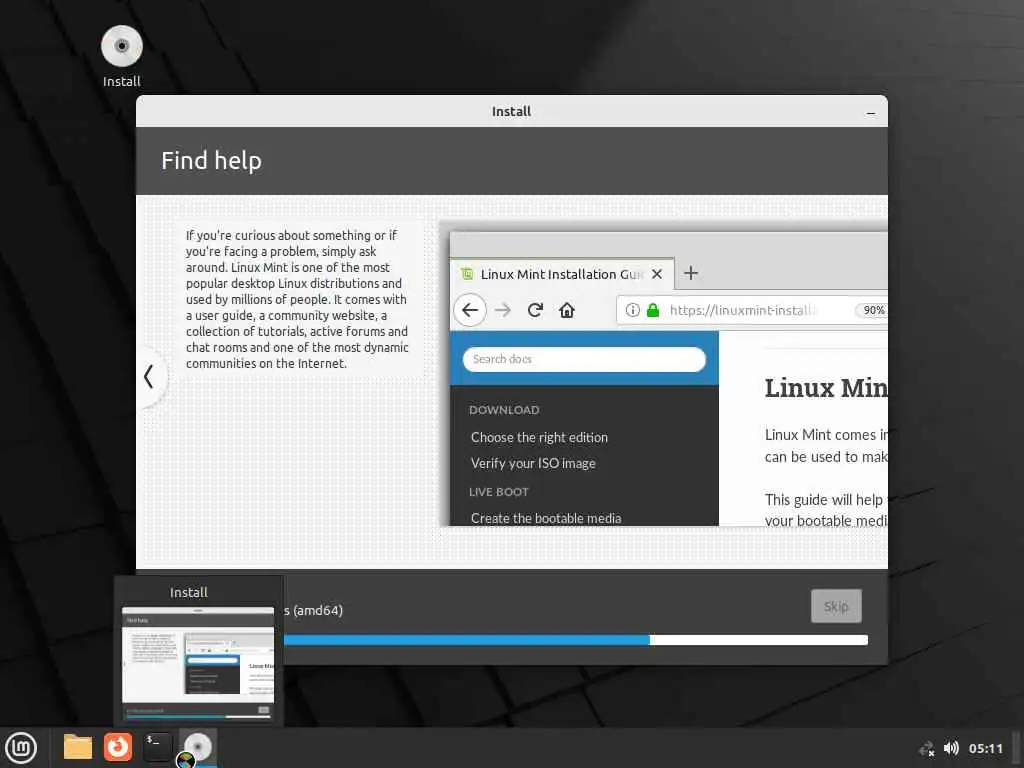Minimize the Install window
Screen dimensions: 1024x768
click(x=871, y=112)
